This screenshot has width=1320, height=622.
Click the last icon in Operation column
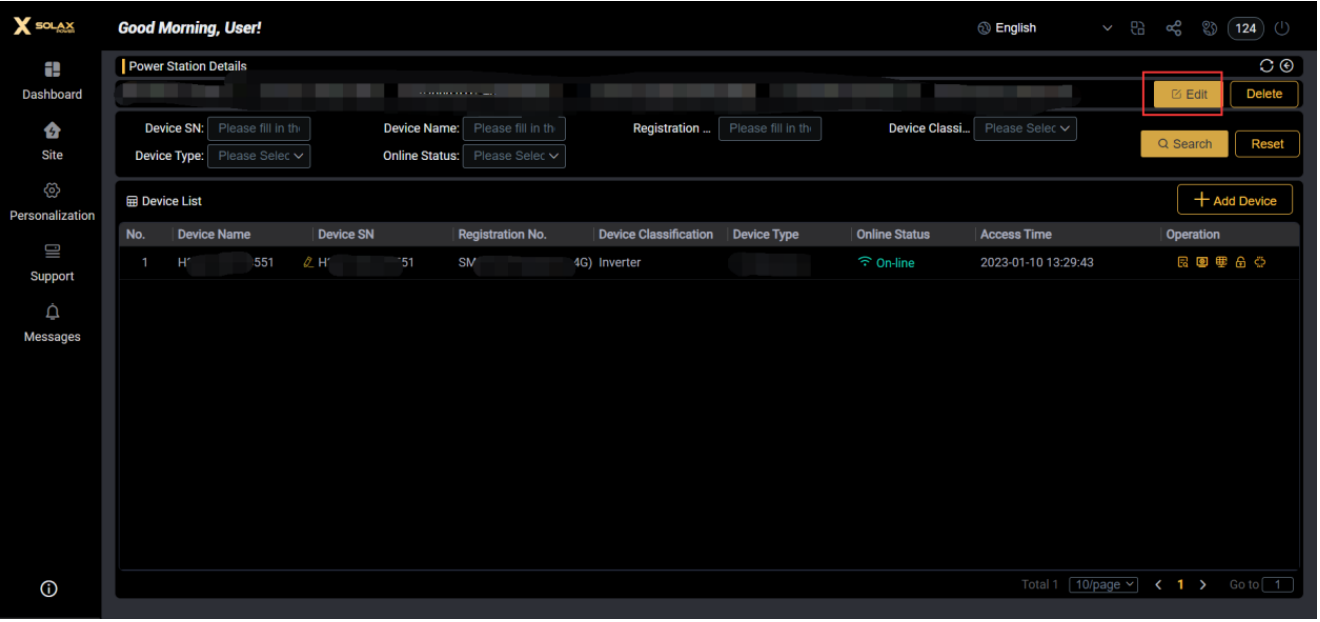tap(1260, 263)
